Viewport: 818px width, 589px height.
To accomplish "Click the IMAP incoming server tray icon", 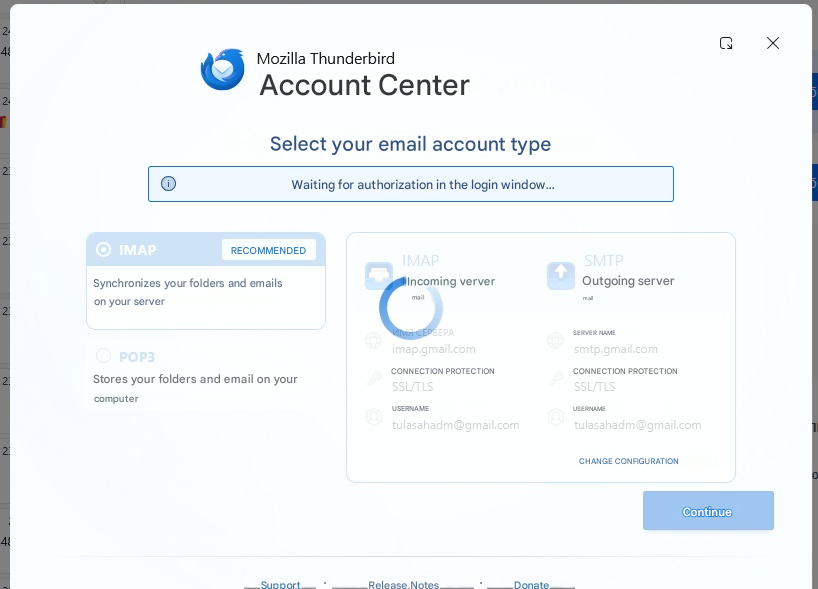I will point(379,275).
